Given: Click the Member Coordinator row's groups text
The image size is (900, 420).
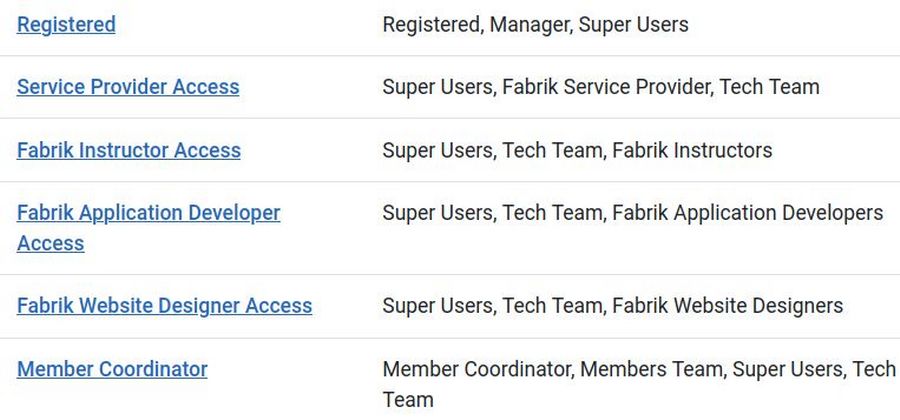Looking at the screenshot, I should coord(638,370).
